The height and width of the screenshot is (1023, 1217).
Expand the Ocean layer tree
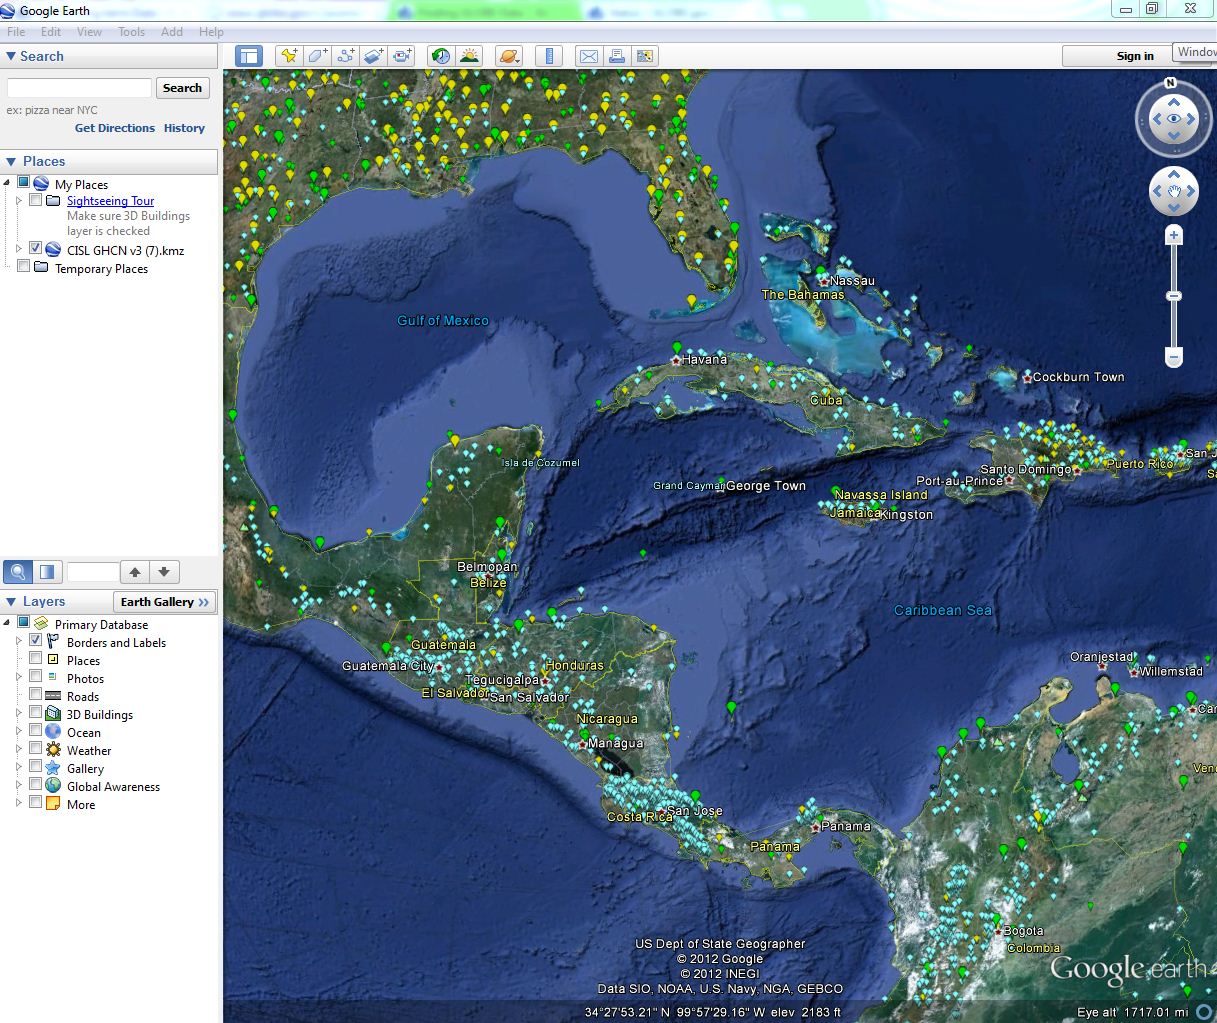coord(19,732)
